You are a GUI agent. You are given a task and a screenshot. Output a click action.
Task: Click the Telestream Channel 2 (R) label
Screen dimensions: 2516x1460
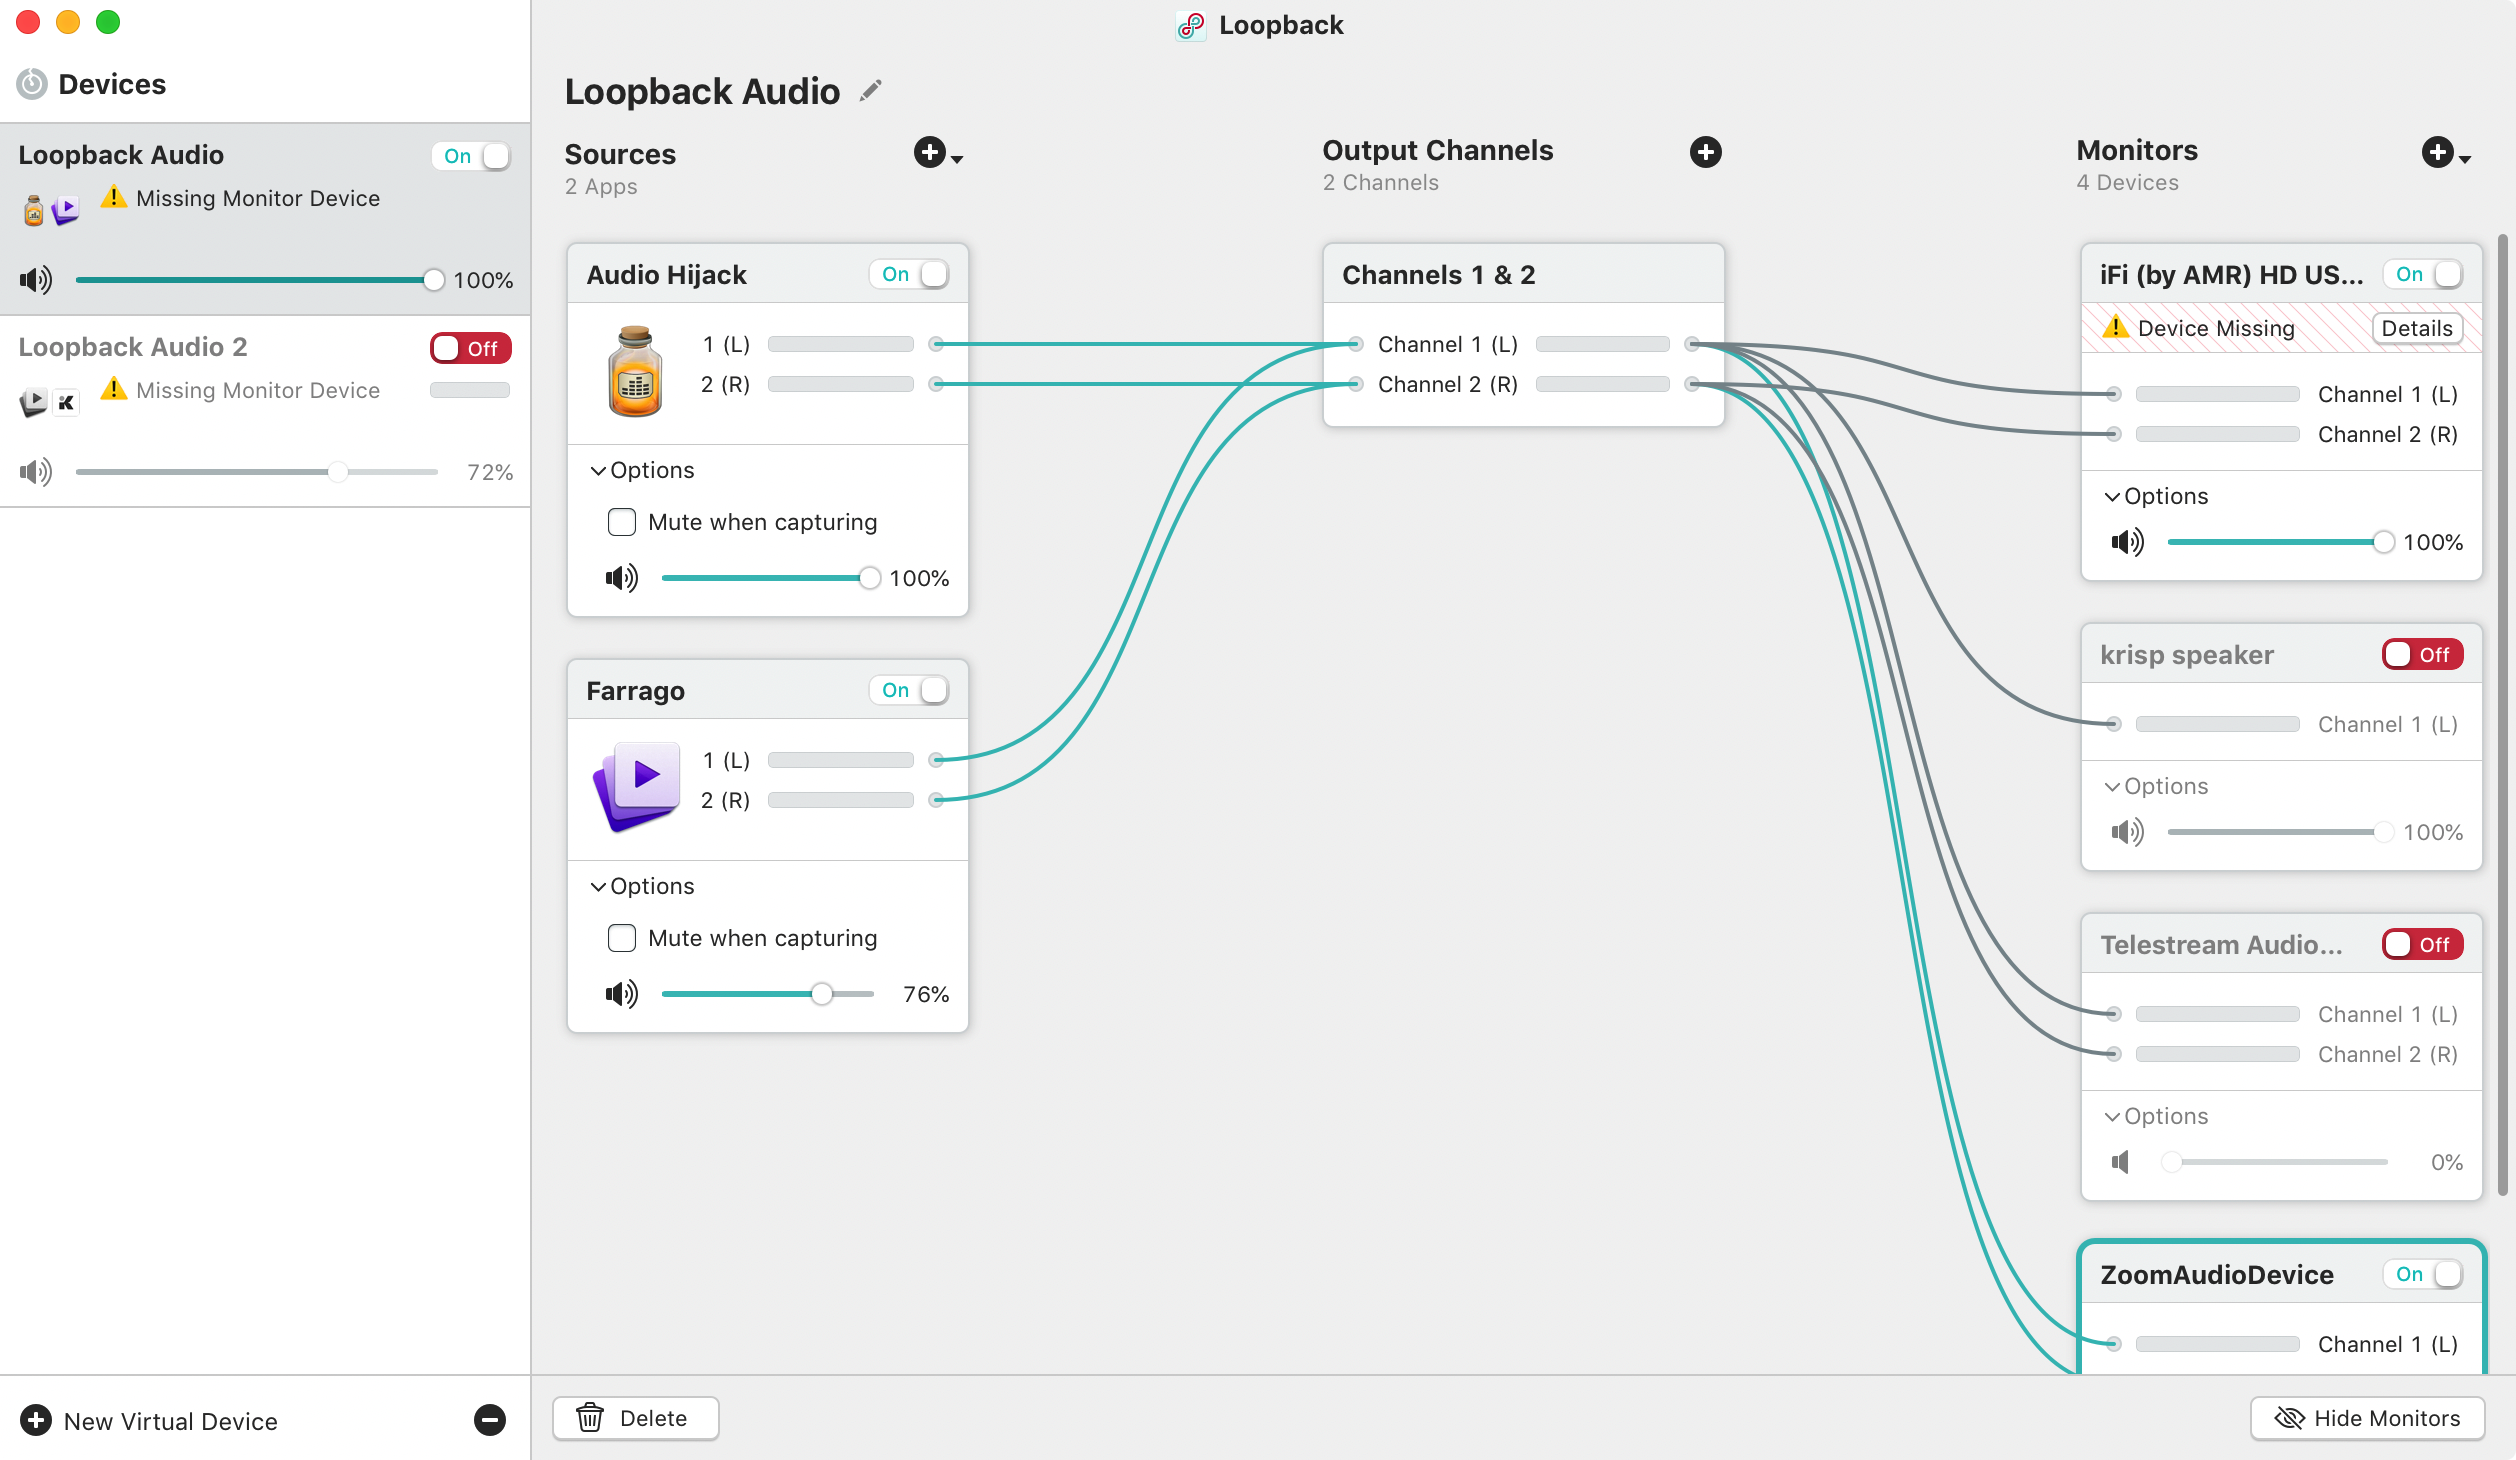point(2388,1054)
